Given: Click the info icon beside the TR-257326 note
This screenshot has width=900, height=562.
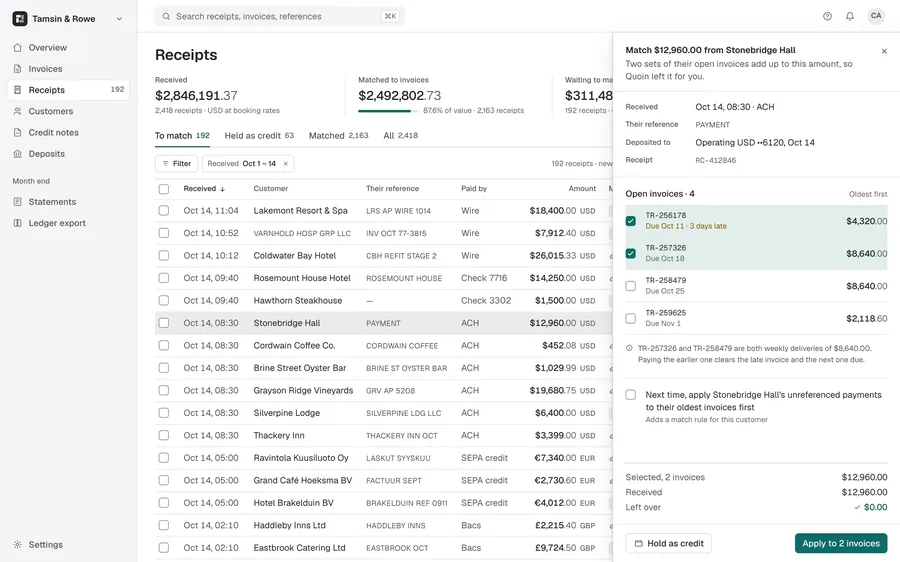Looking at the screenshot, I should click(629, 348).
